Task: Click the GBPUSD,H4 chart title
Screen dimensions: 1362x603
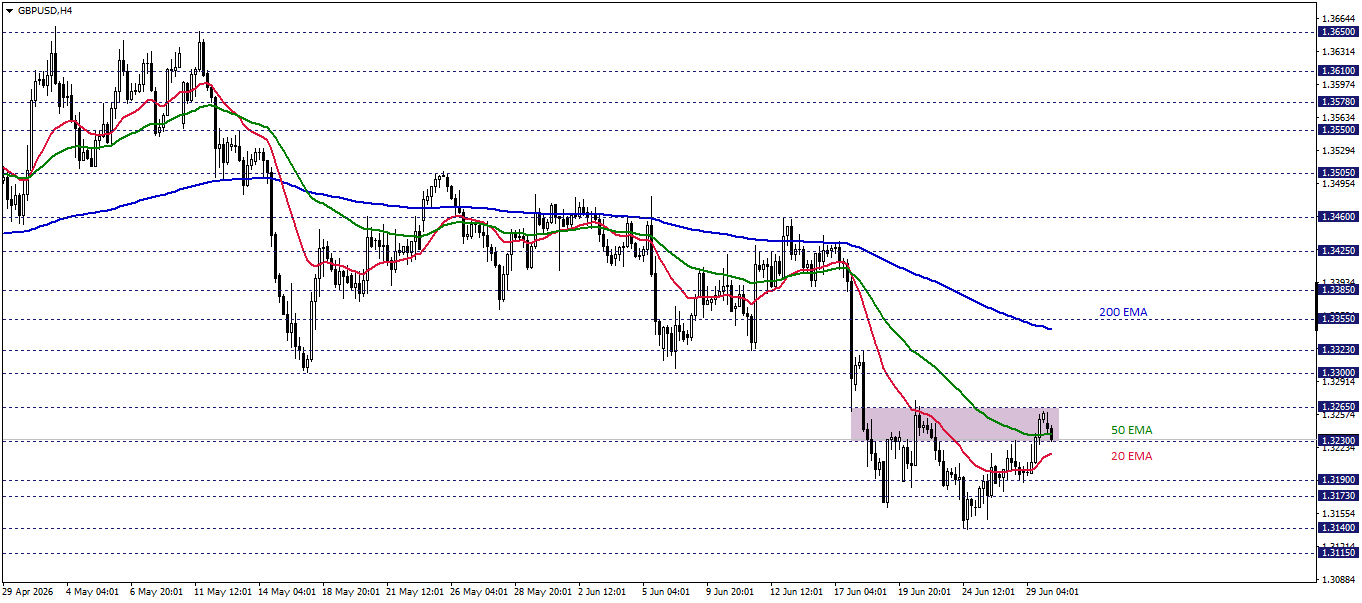Action: pos(44,10)
